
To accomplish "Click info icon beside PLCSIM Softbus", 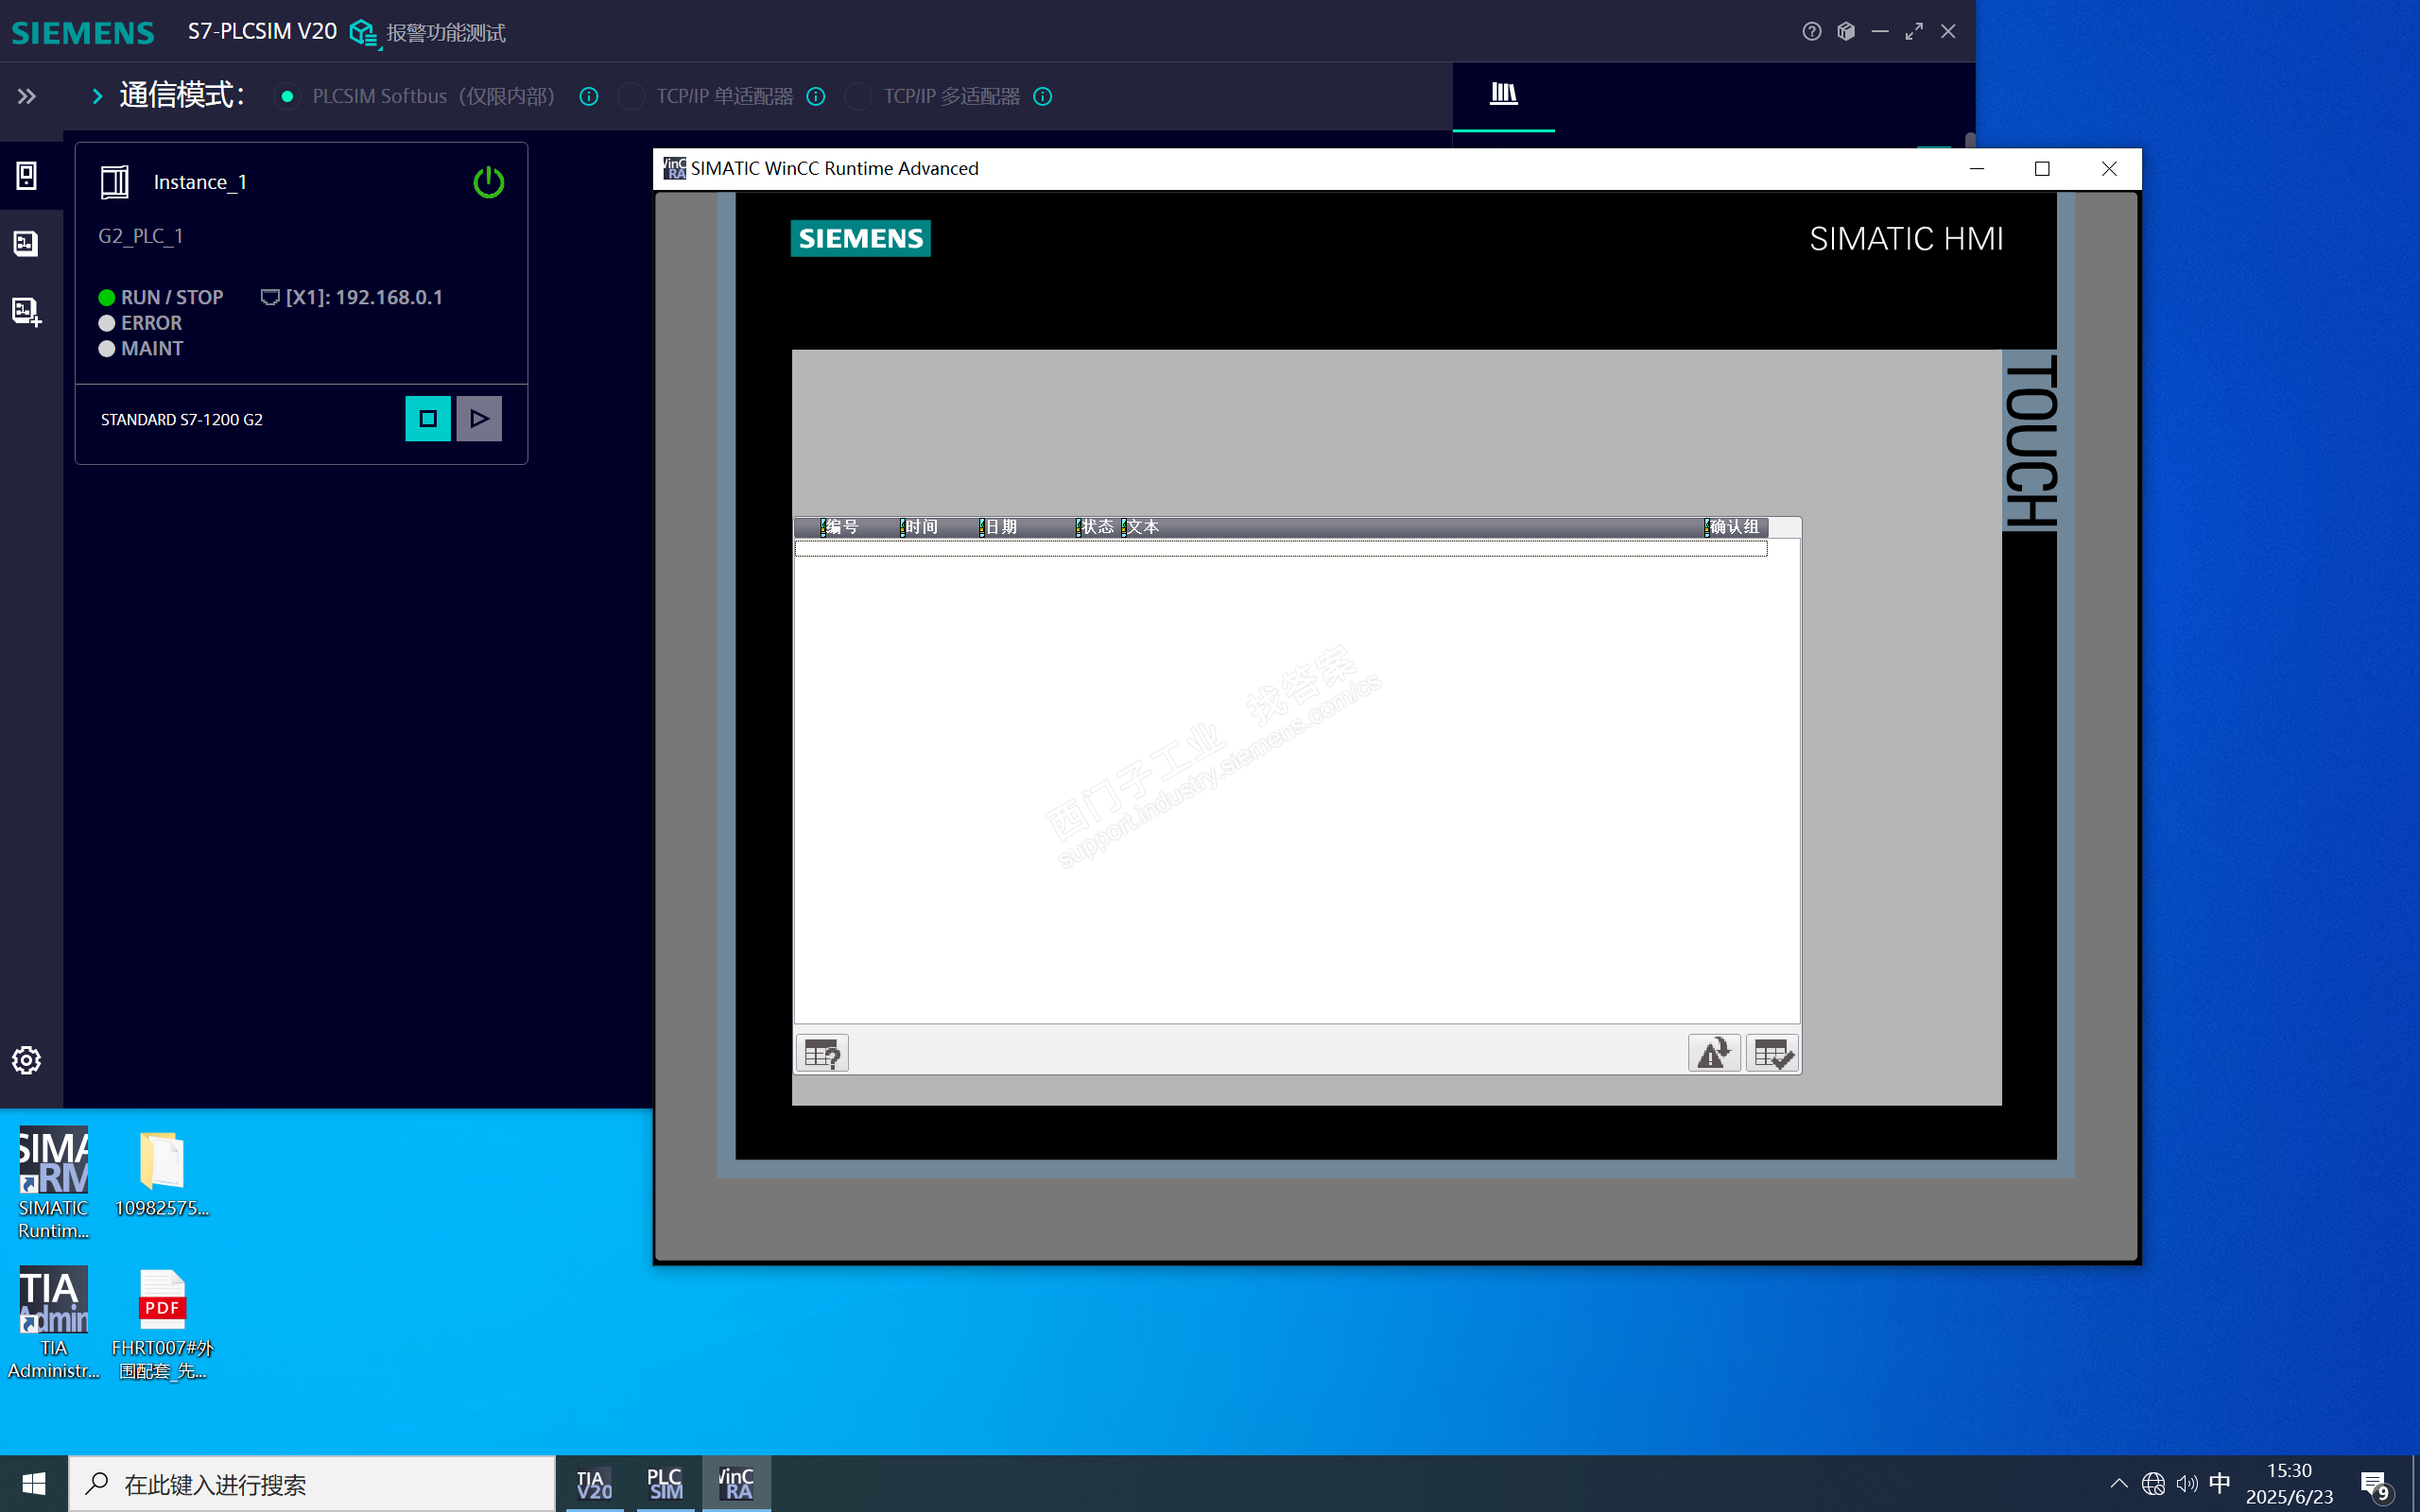I will tap(589, 96).
